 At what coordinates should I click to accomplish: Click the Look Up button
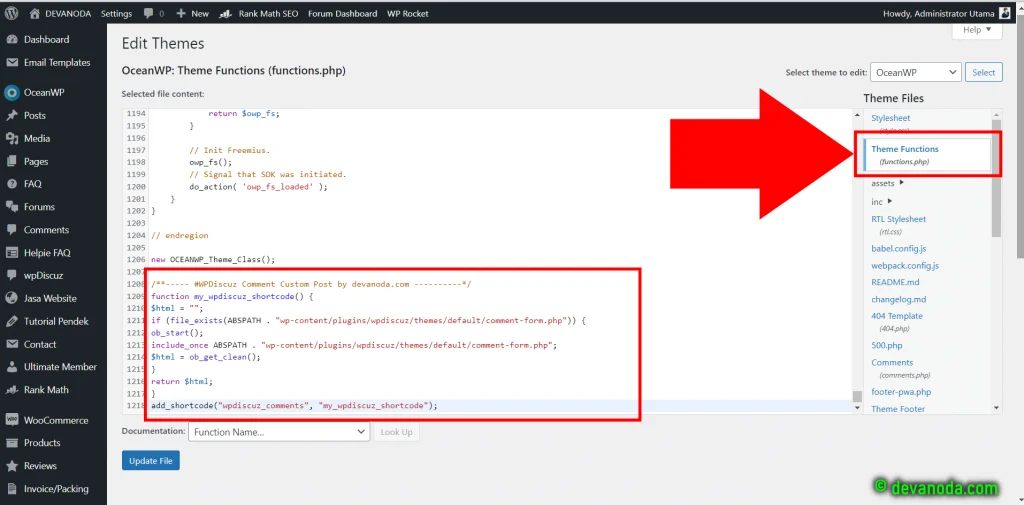coord(396,432)
